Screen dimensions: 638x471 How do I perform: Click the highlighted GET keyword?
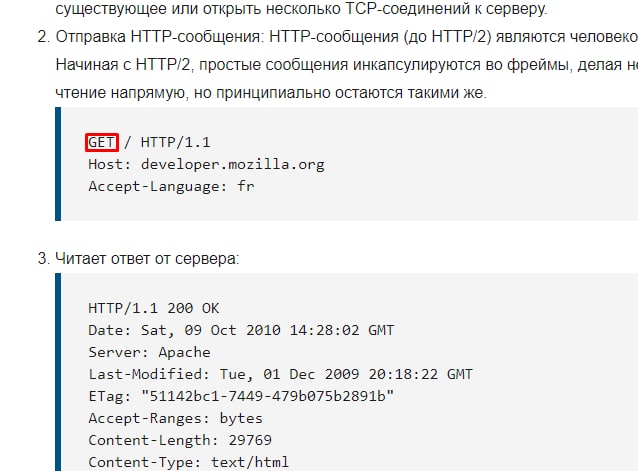pyautogui.click(x=103, y=142)
